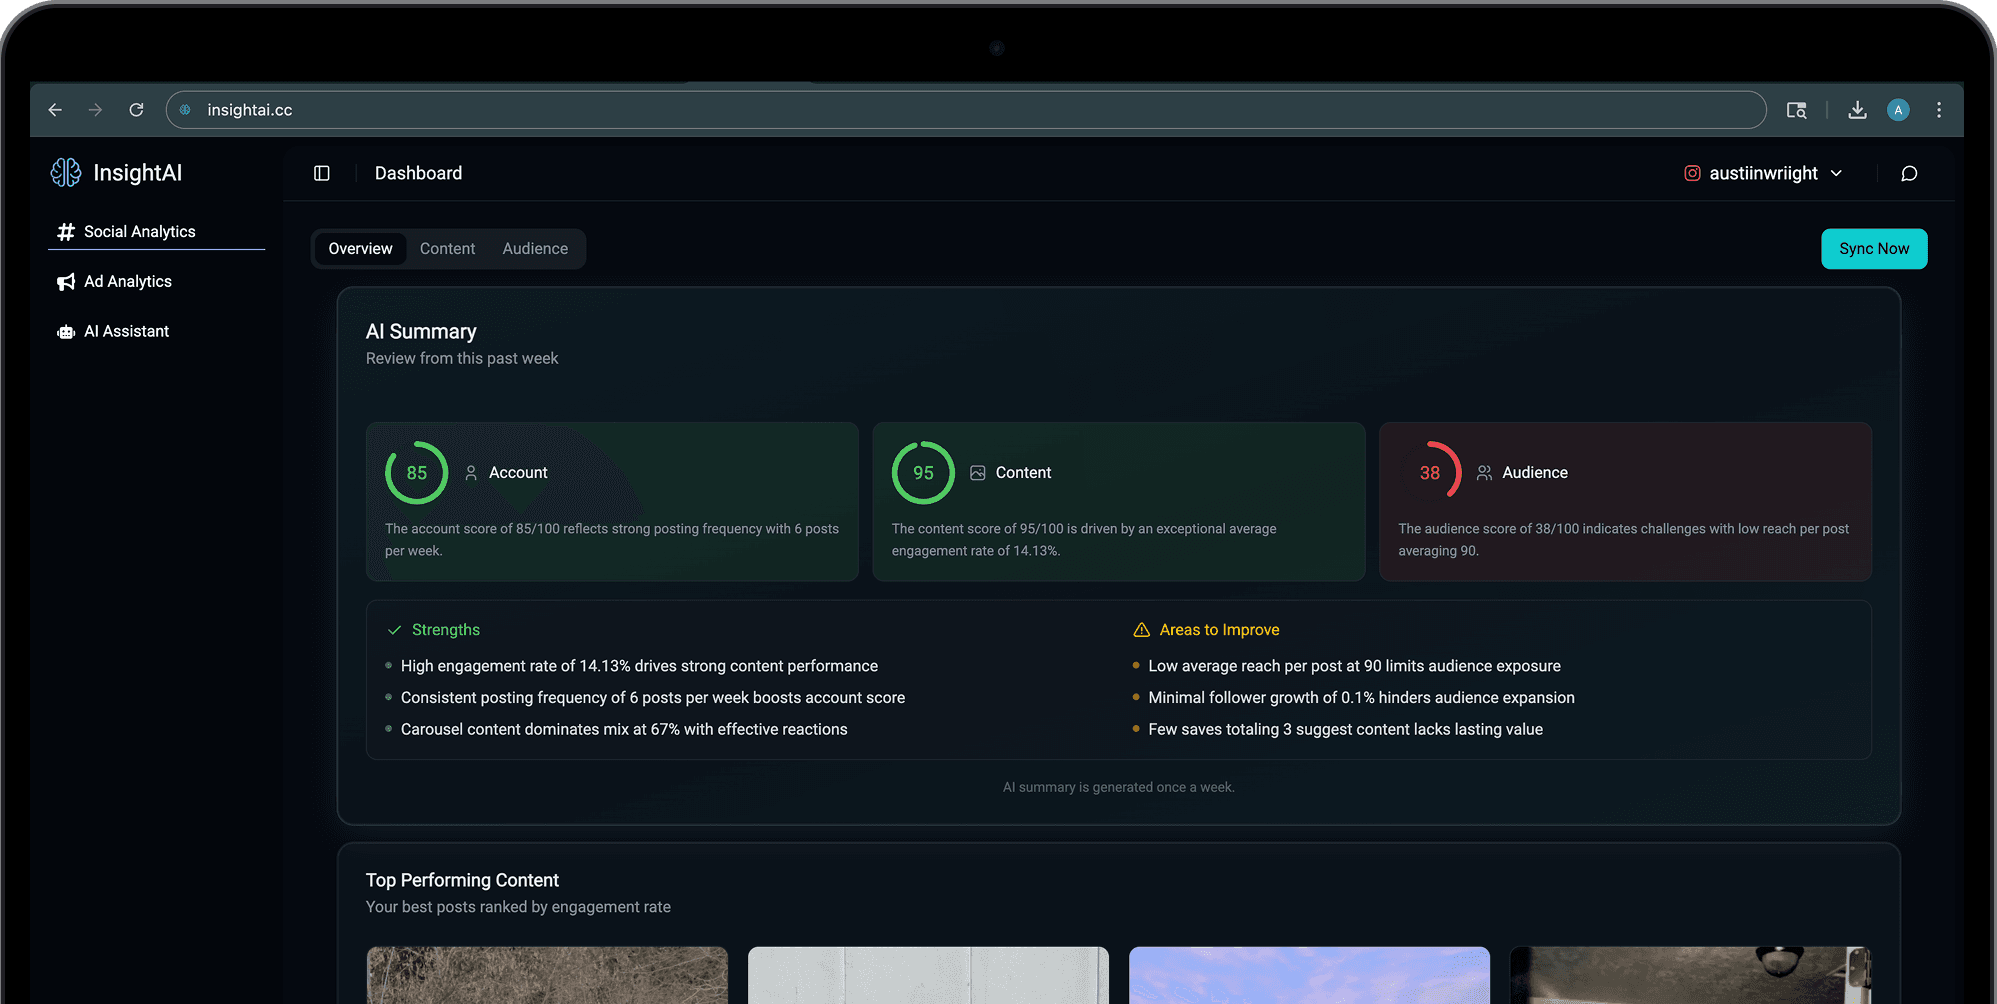1997x1004 pixels.
Task: Open the chat bubble icon in header
Action: [x=1908, y=173]
